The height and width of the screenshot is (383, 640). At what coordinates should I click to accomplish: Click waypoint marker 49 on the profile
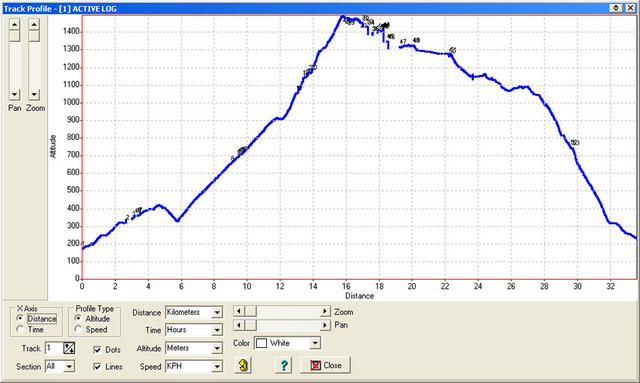[x=416, y=40]
